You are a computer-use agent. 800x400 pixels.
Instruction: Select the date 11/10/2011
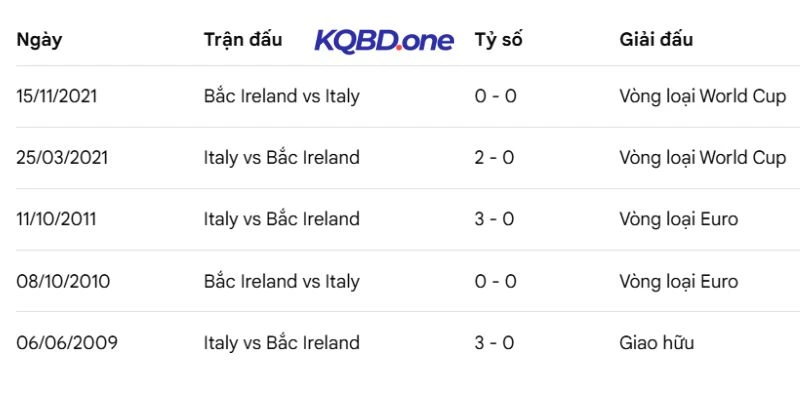[x=57, y=219]
